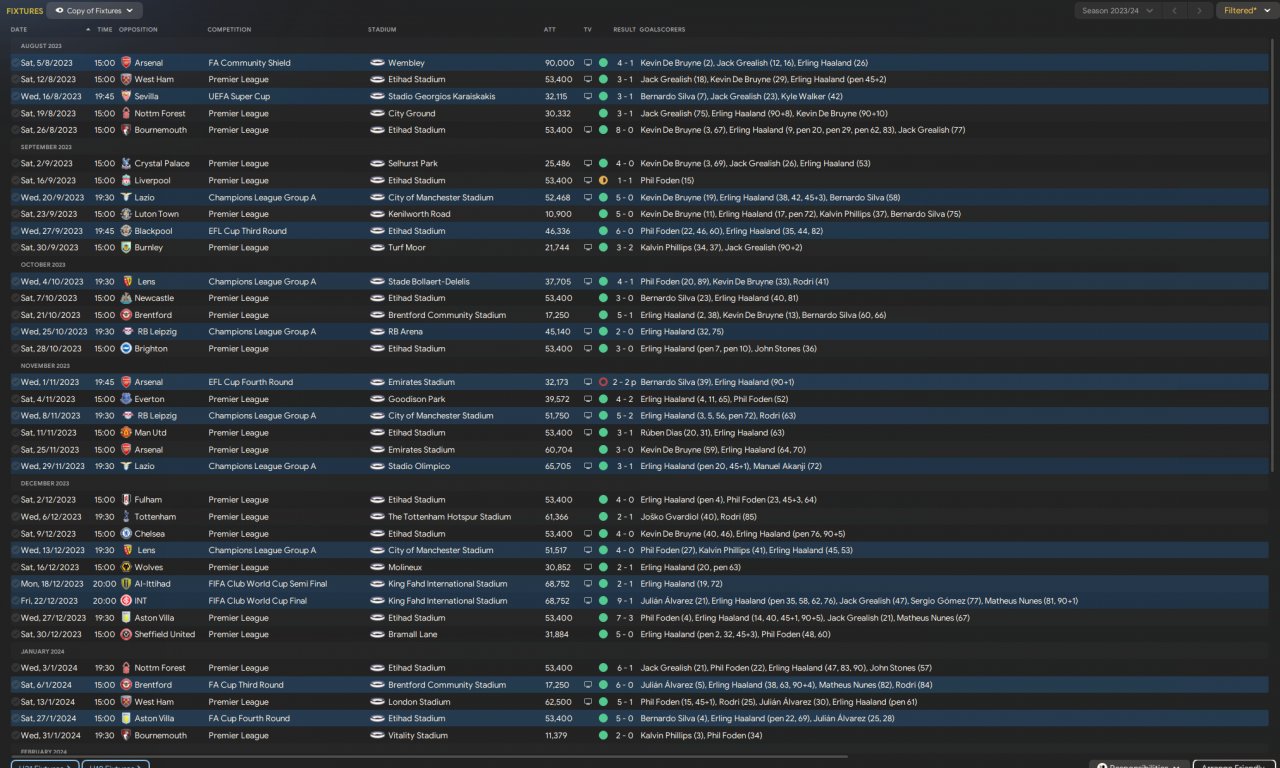Open the EFL Cup Third Round link
This screenshot has height=768, width=1280.
248,231
